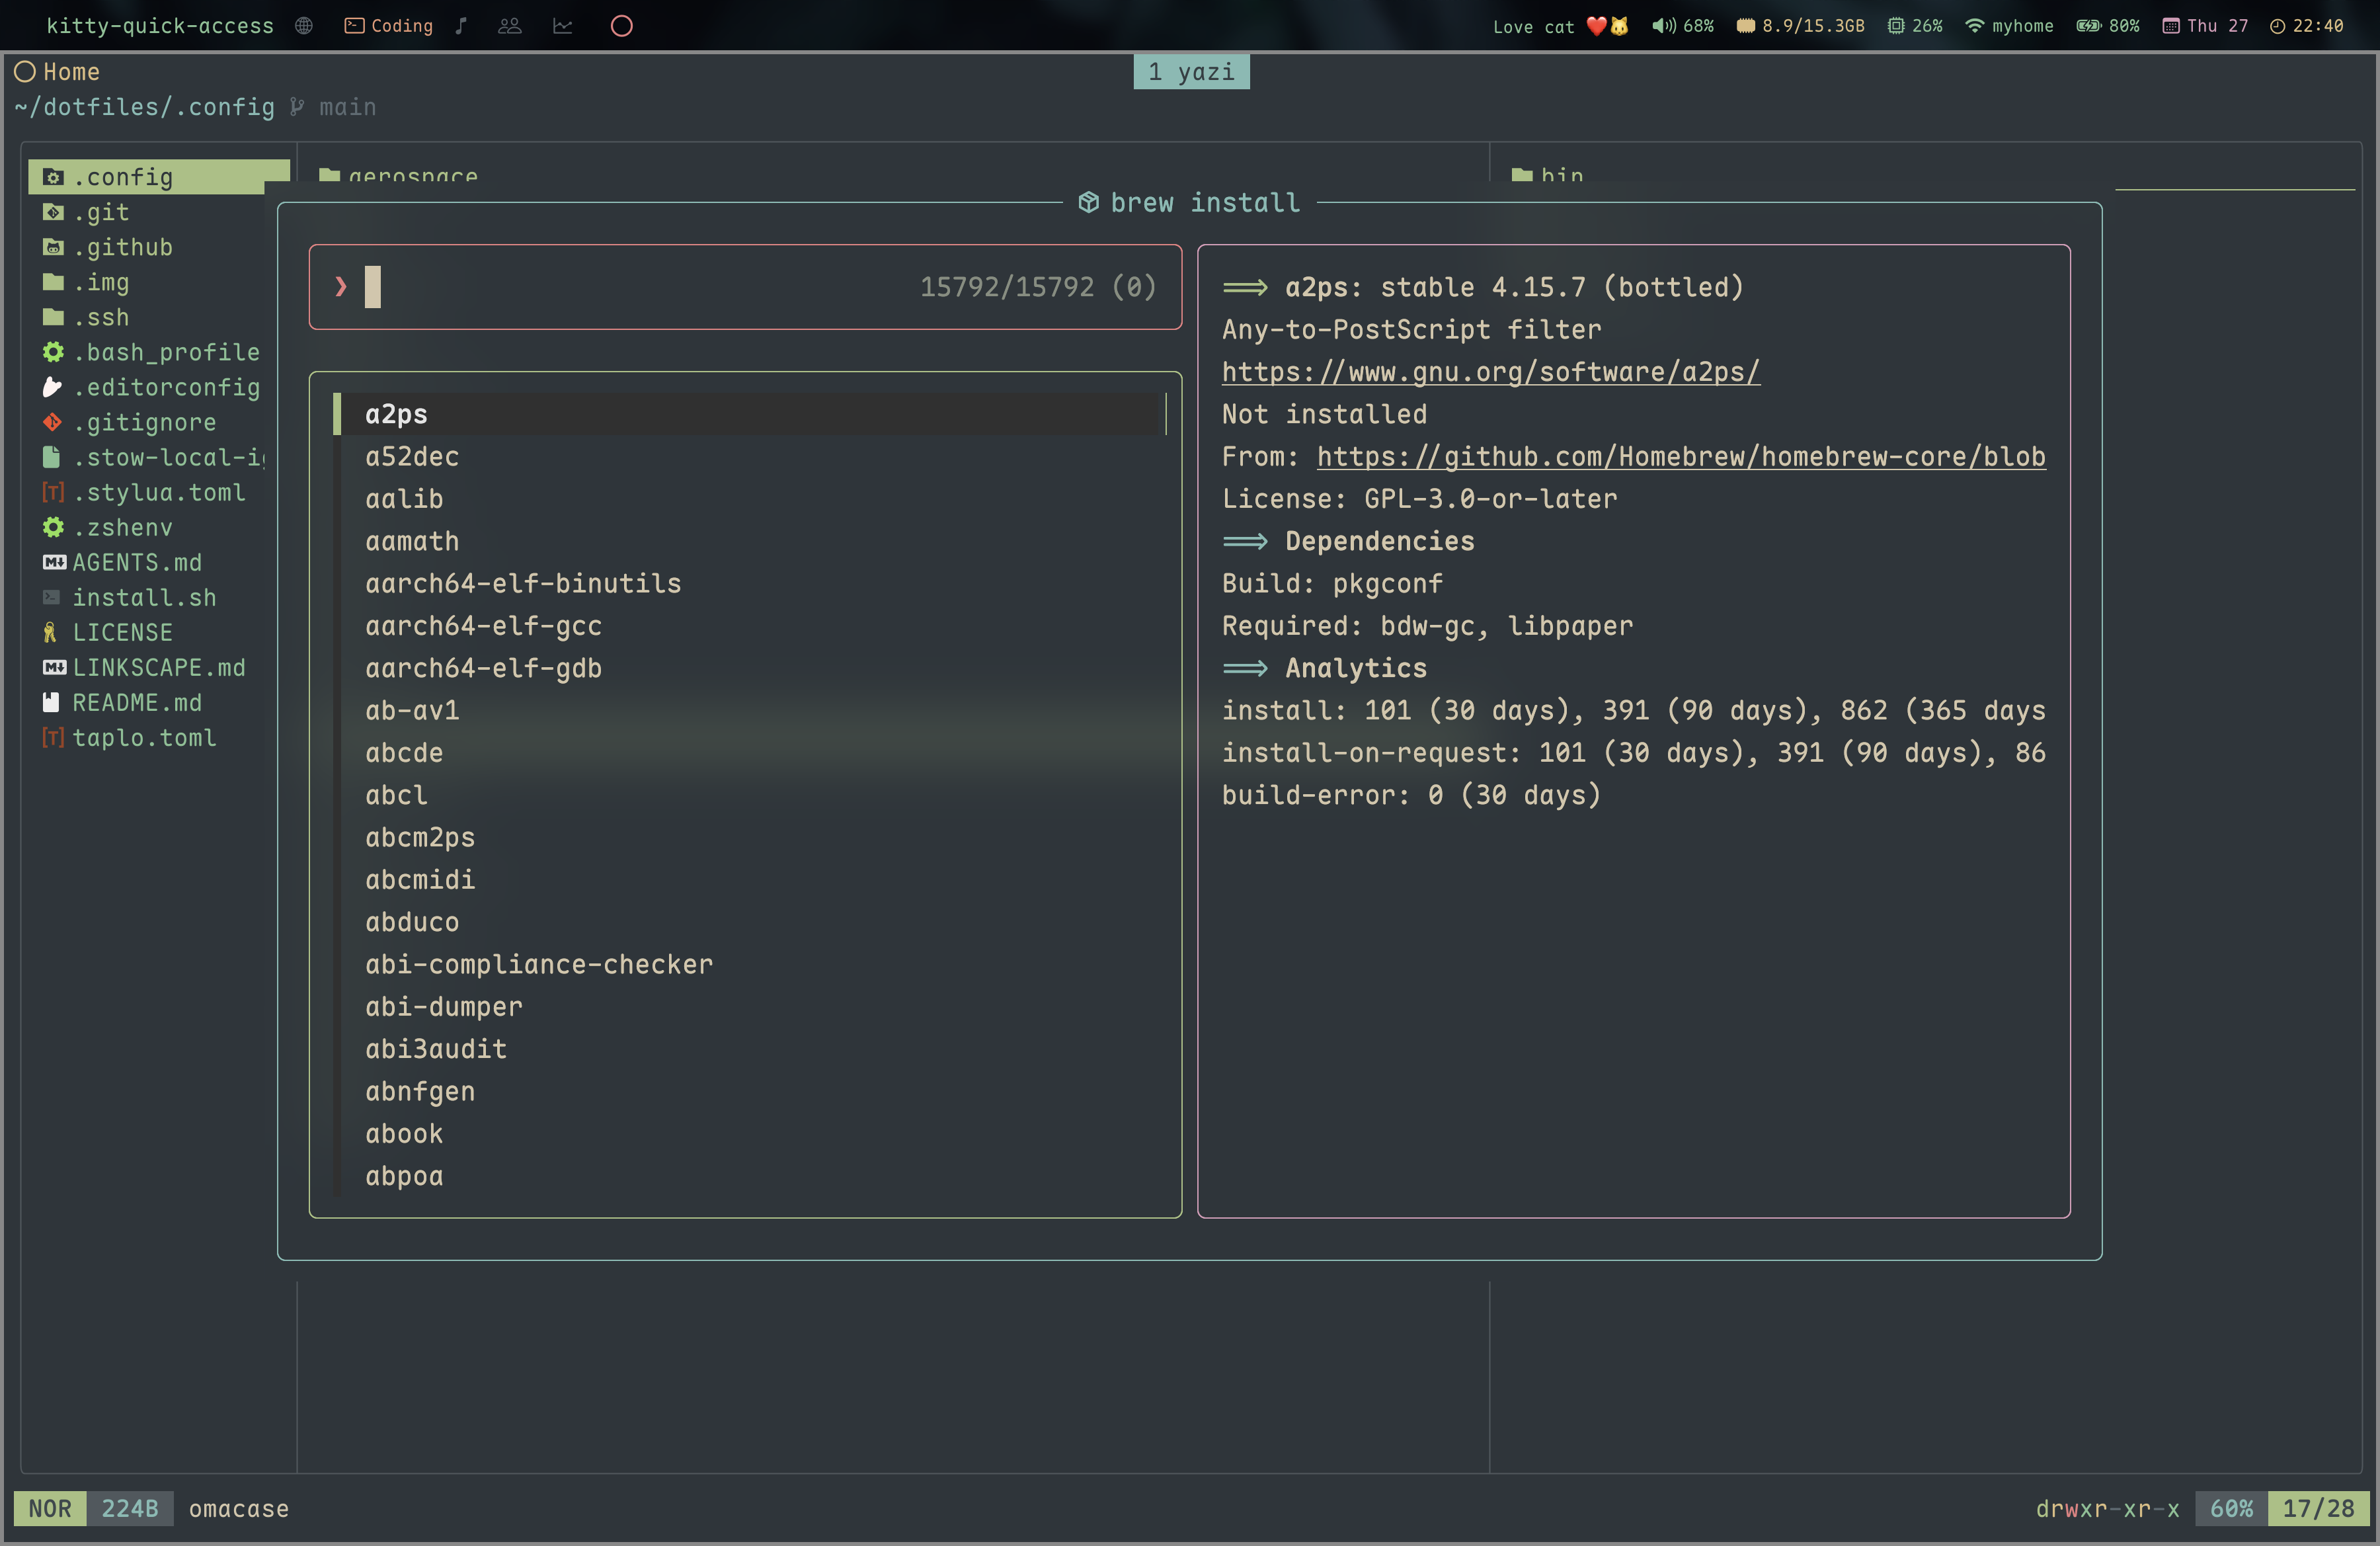Viewport: 2380px width, 1546px height.
Task: Select ab-av1 in the package list
Action: 412,710
